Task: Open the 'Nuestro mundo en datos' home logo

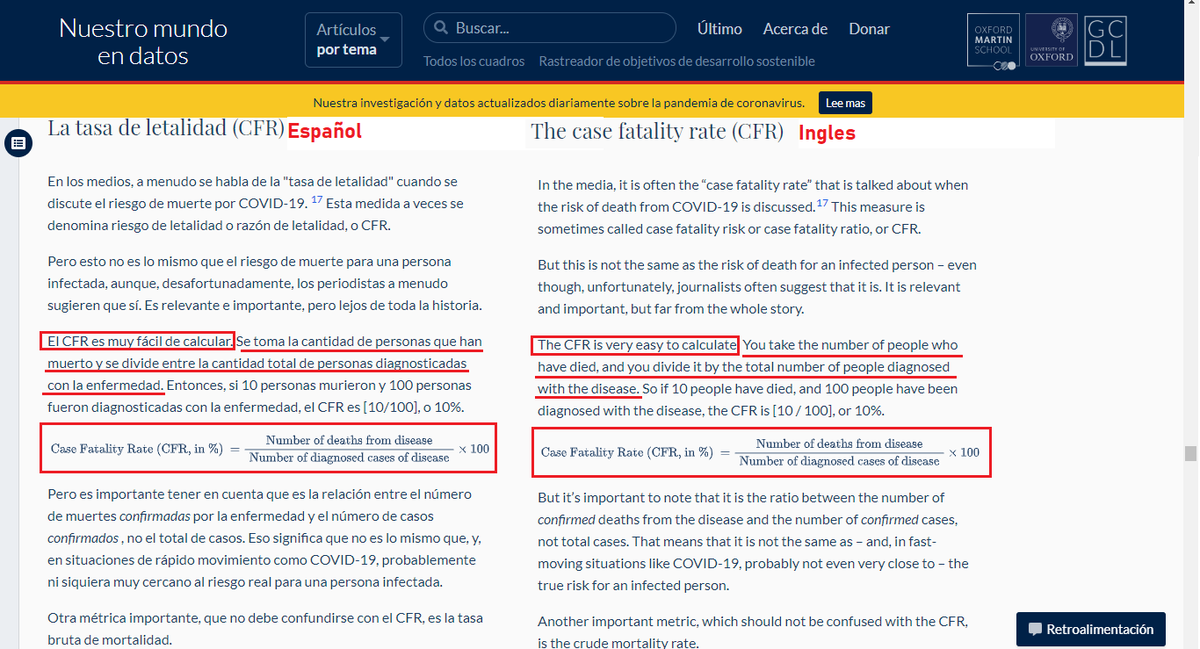Action: pyautogui.click(x=143, y=42)
